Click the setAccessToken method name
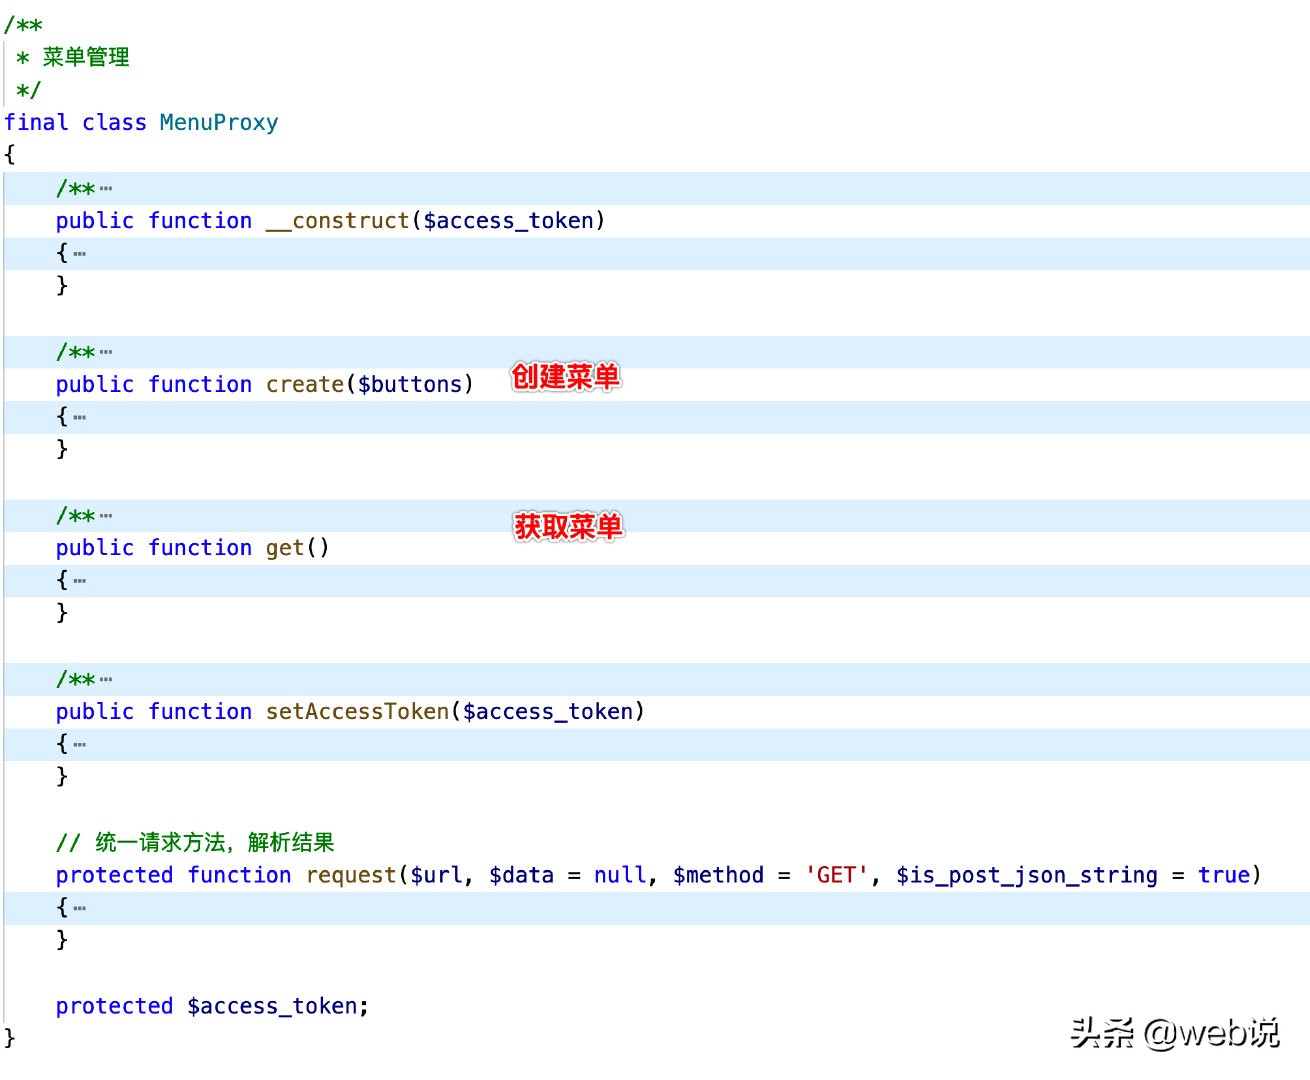The height and width of the screenshot is (1080, 1310). (357, 712)
